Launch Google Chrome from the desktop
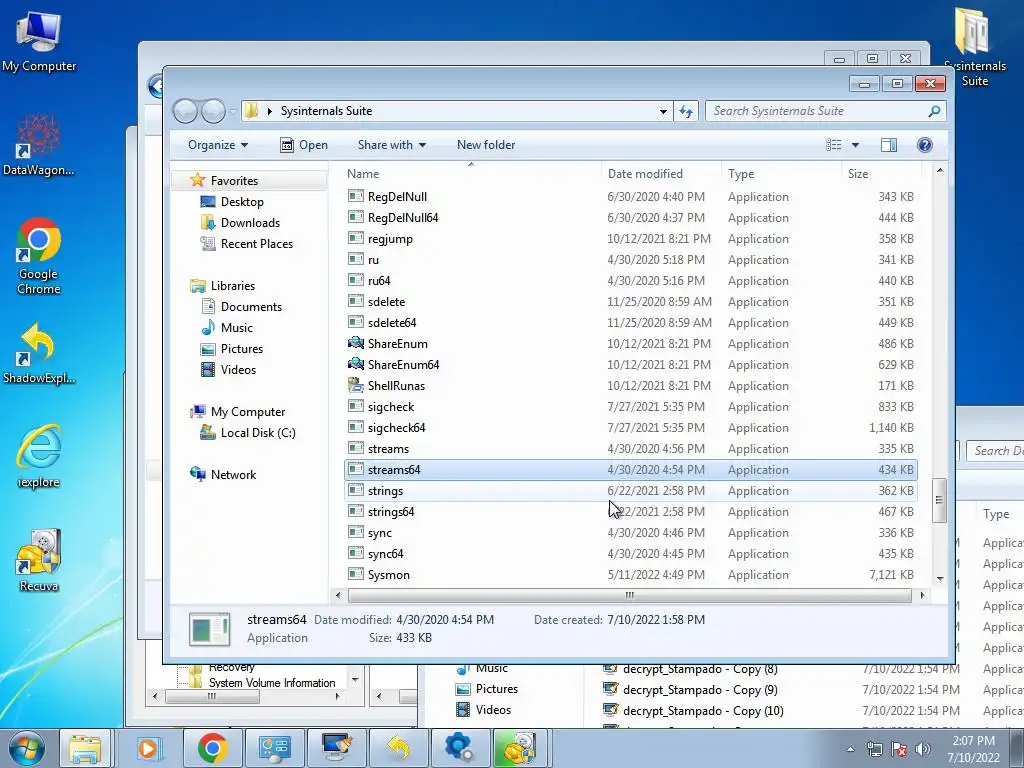 tap(39, 256)
